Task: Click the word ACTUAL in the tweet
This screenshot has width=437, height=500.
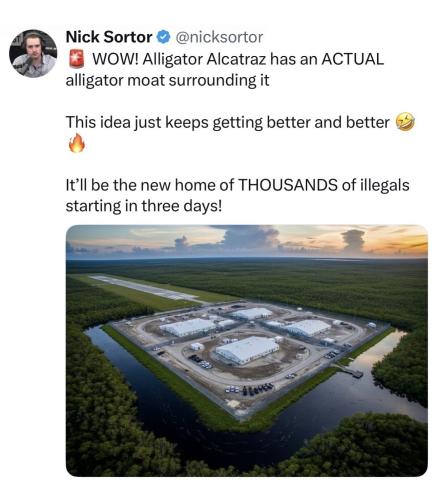Action: point(352,59)
